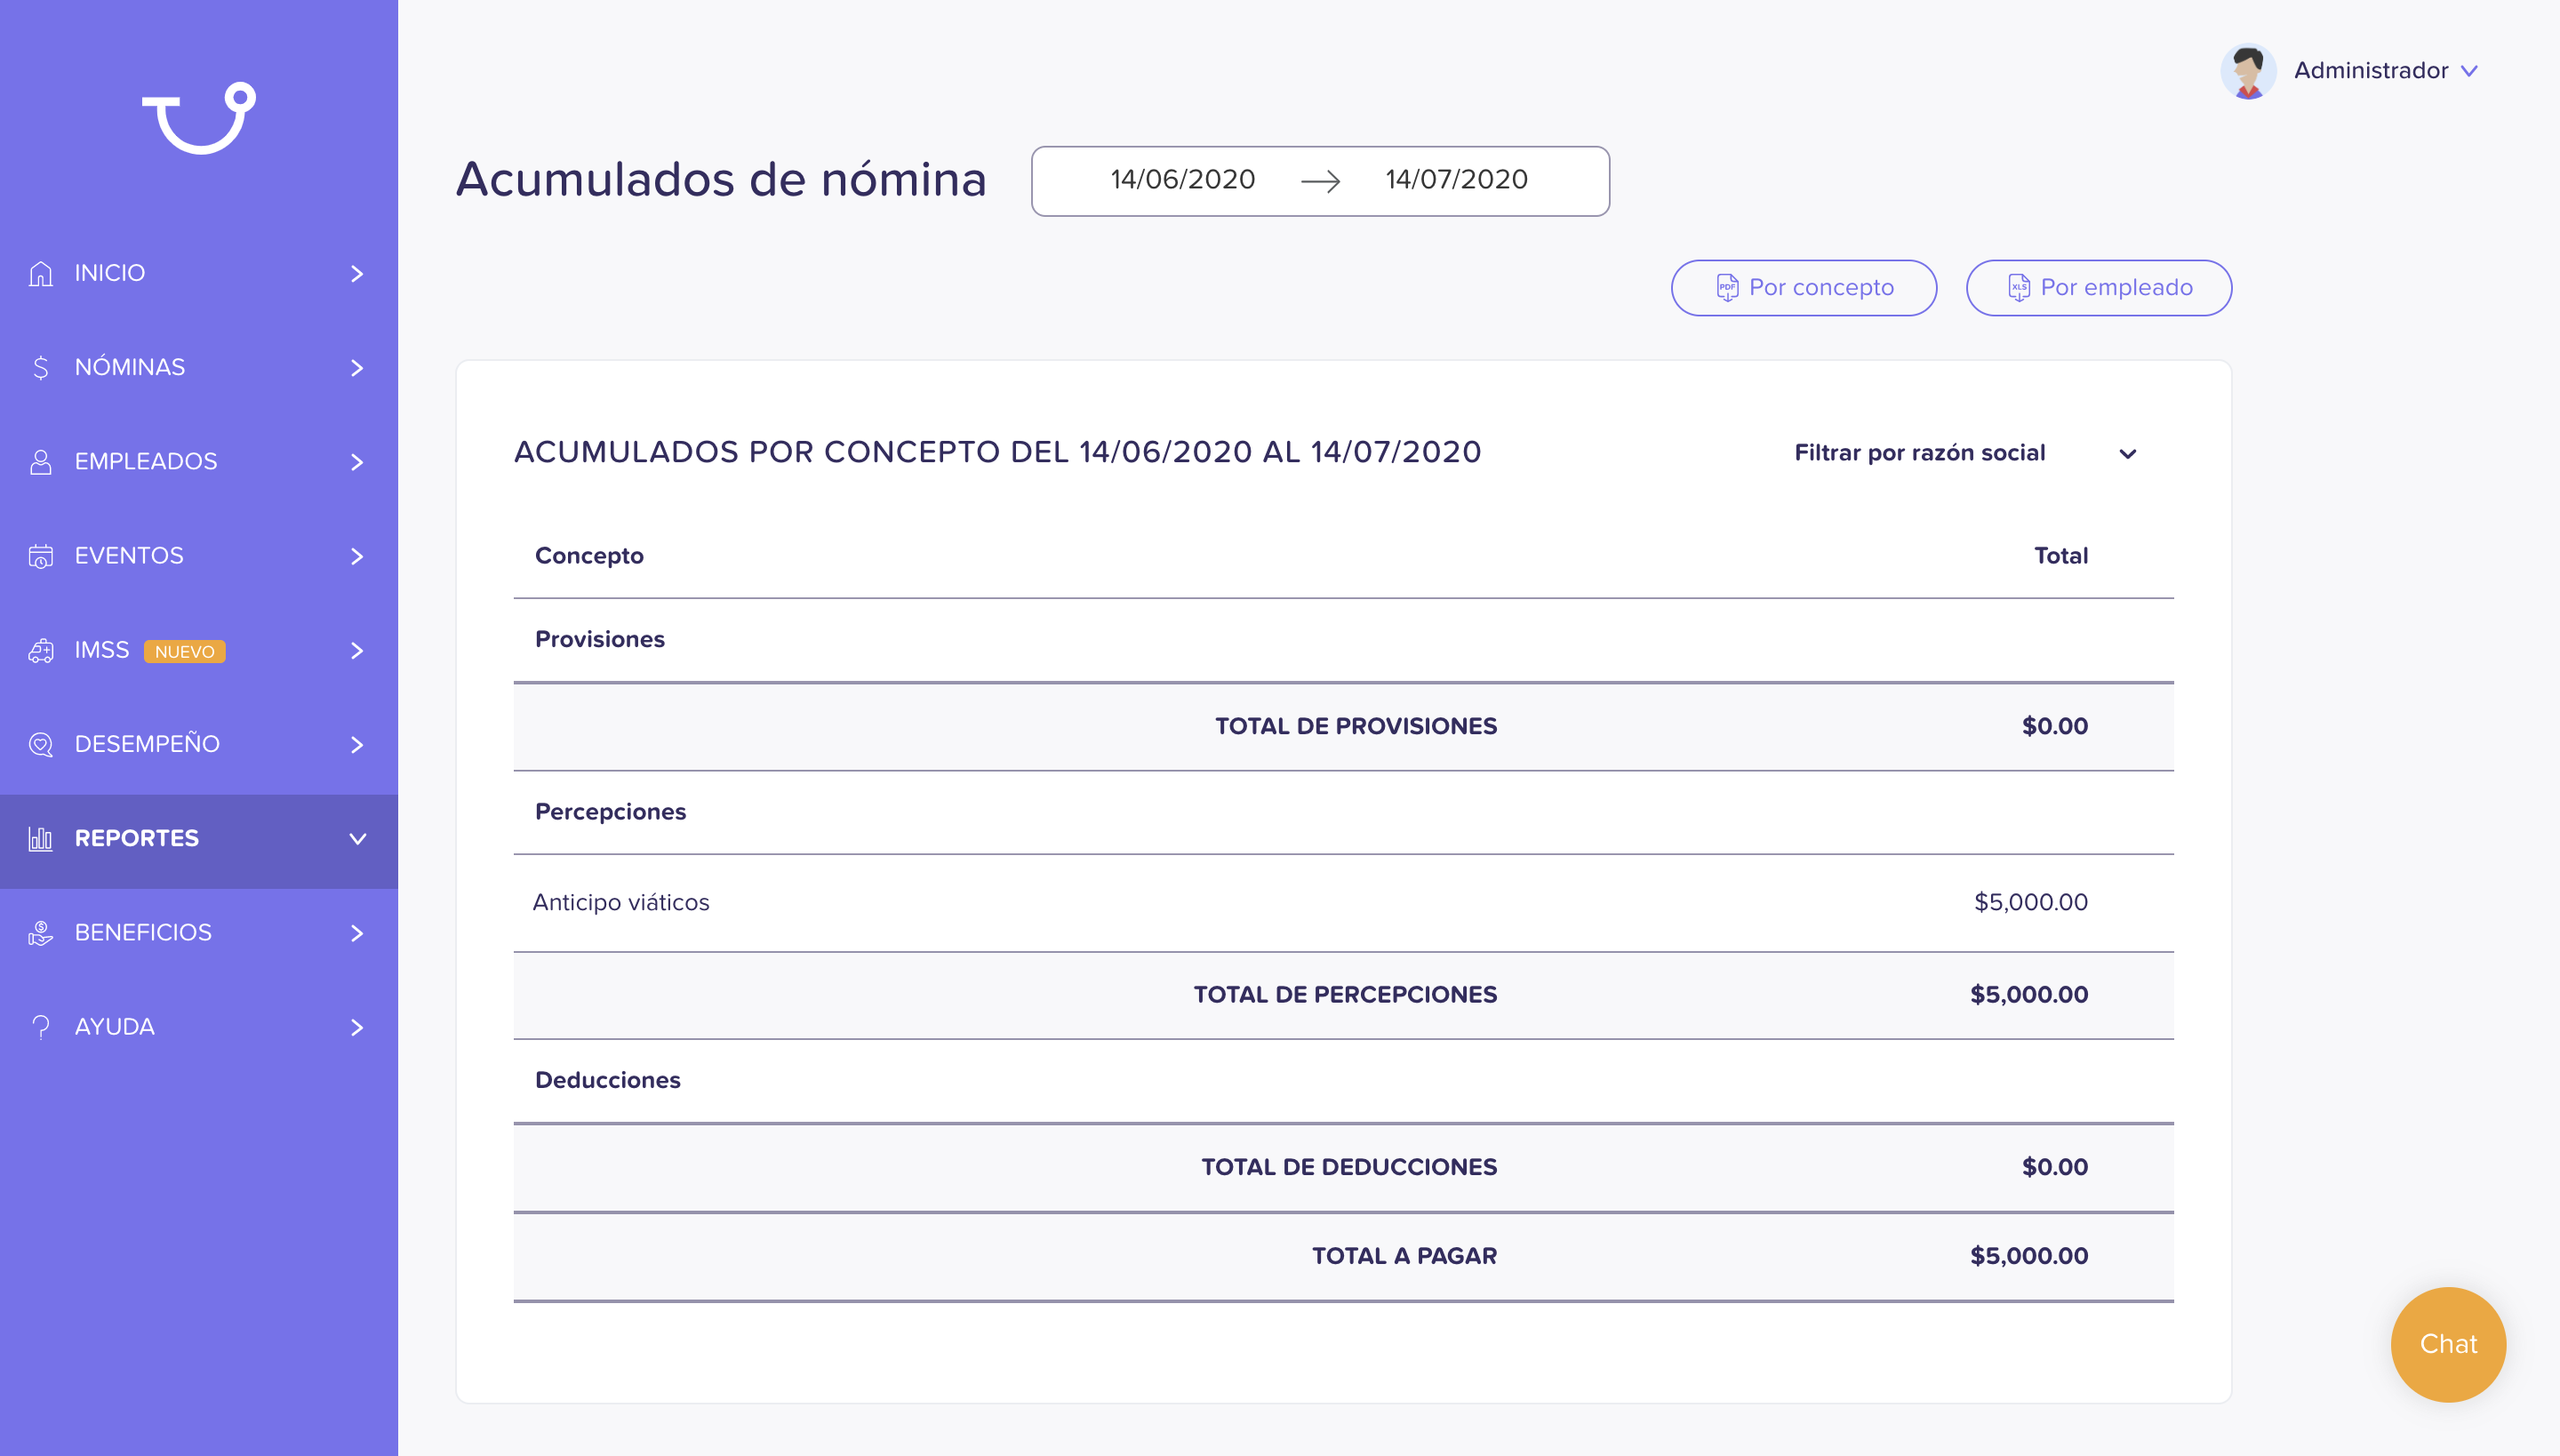The height and width of the screenshot is (1456, 2560).
Task: Click the Deducciones section heading
Action: click(x=607, y=1080)
